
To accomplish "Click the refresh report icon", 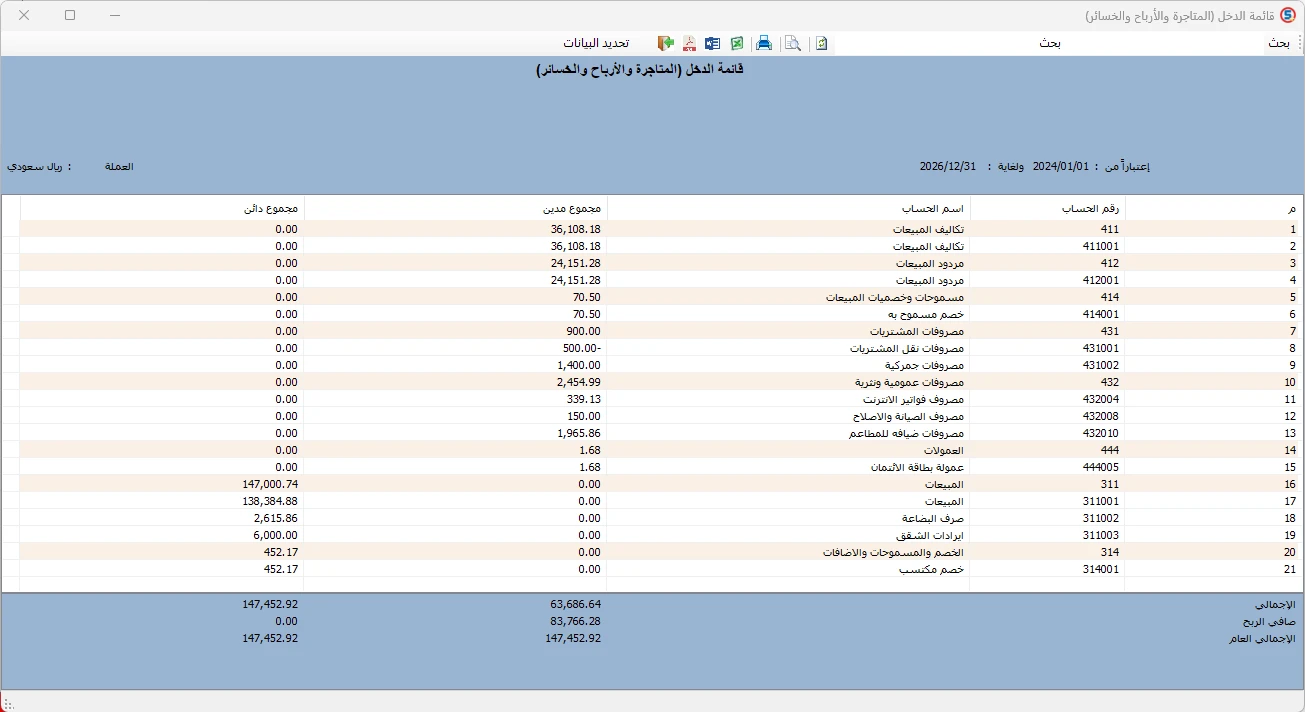I will pos(821,43).
